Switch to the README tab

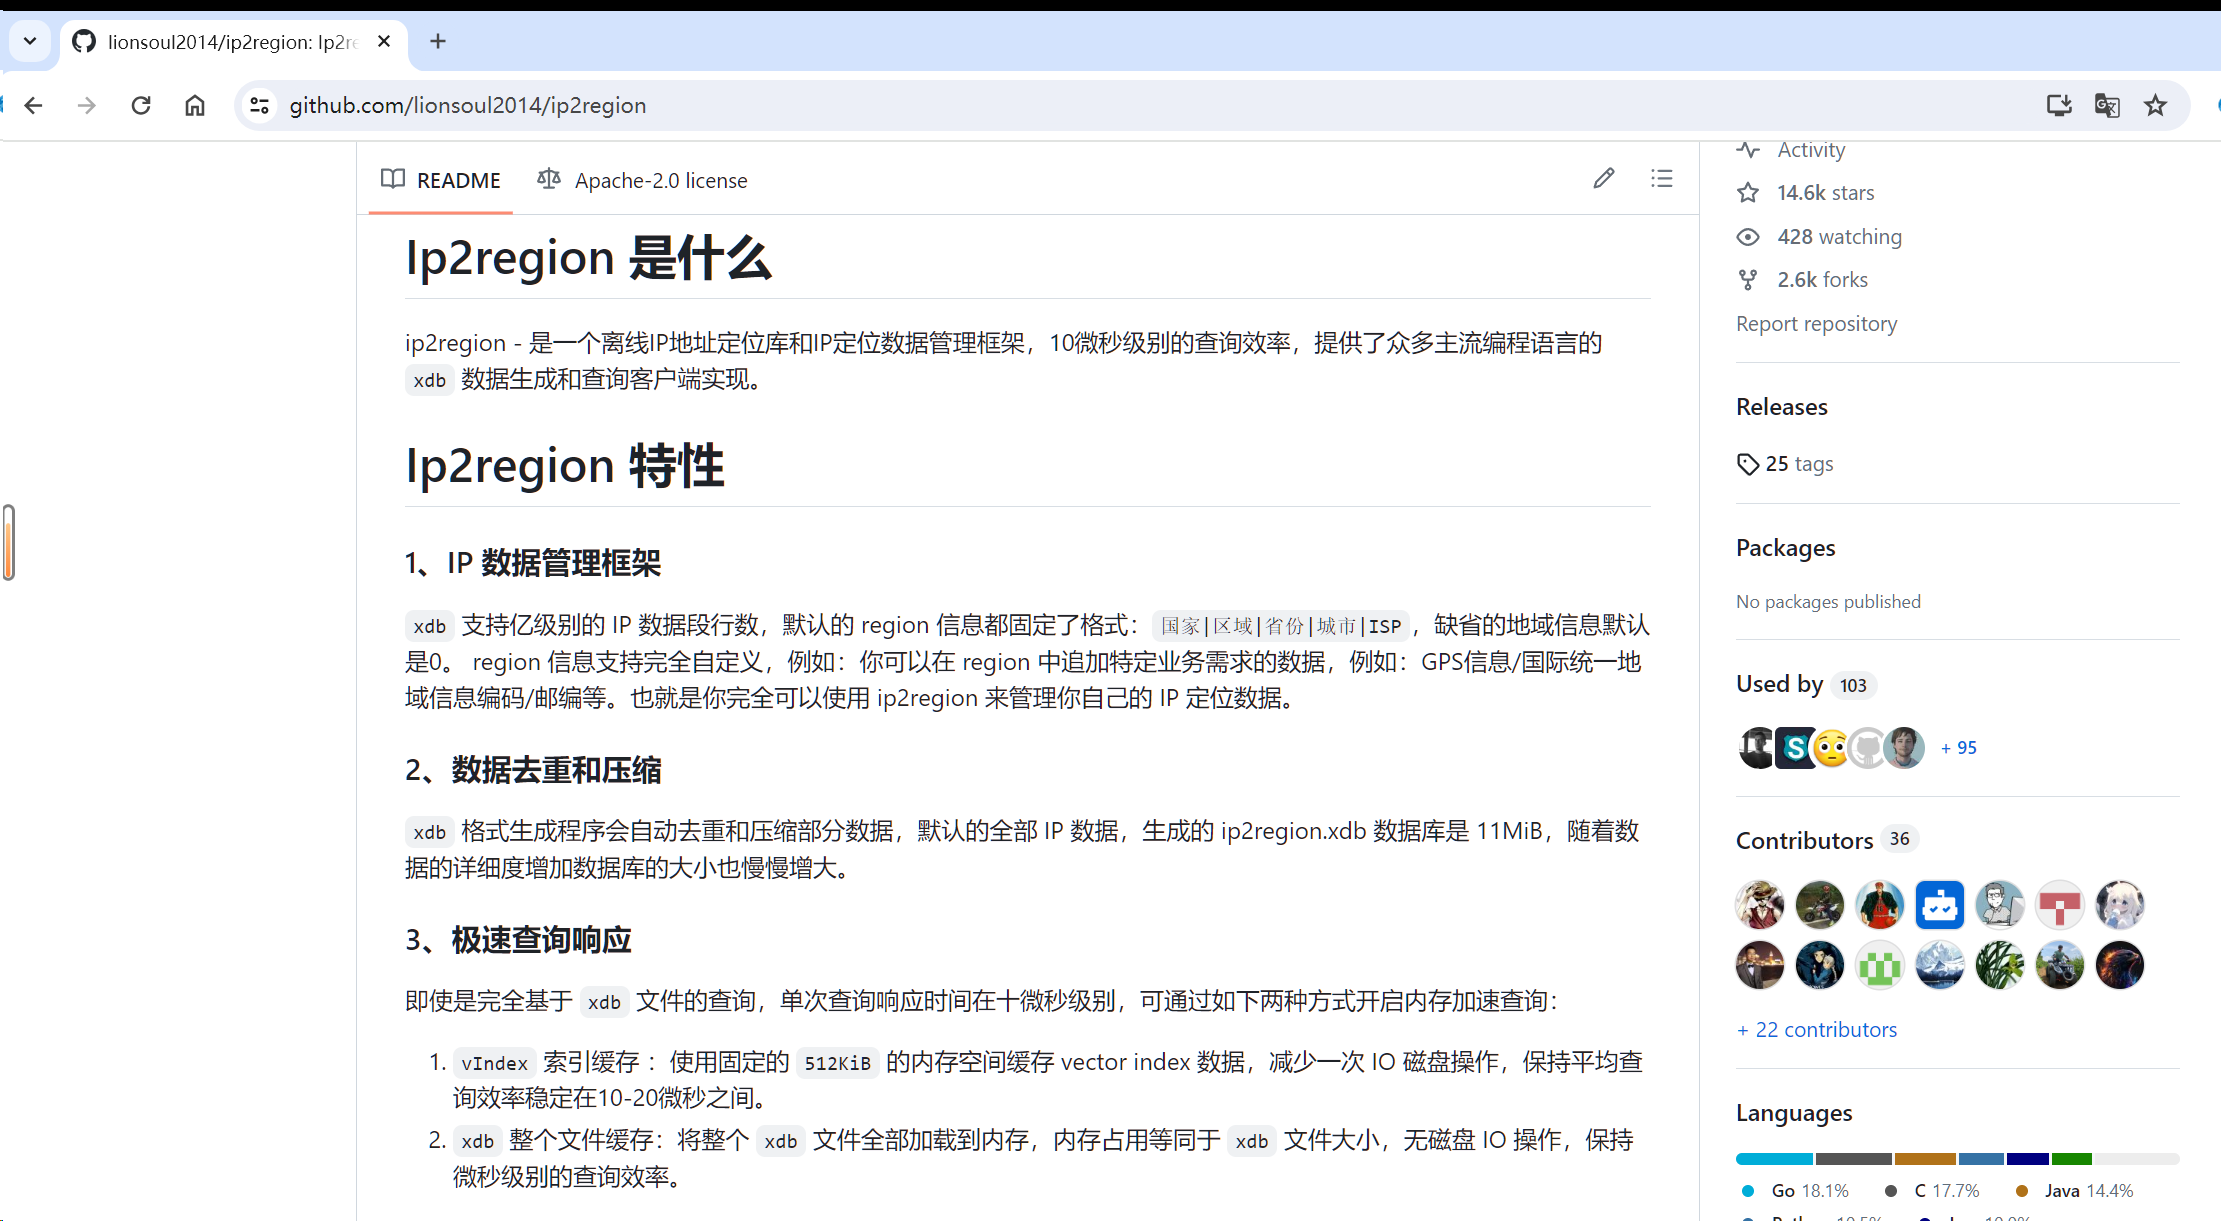pyautogui.click(x=441, y=181)
